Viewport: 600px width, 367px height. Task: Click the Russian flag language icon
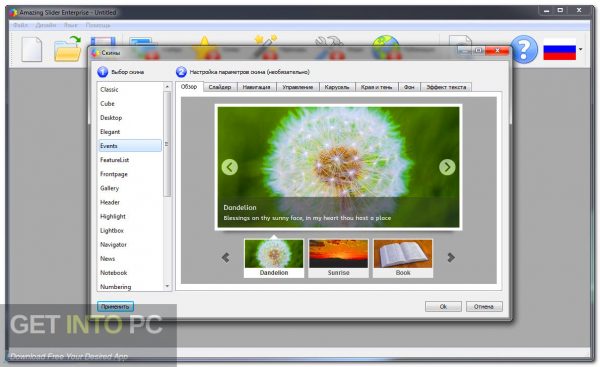[559, 49]
